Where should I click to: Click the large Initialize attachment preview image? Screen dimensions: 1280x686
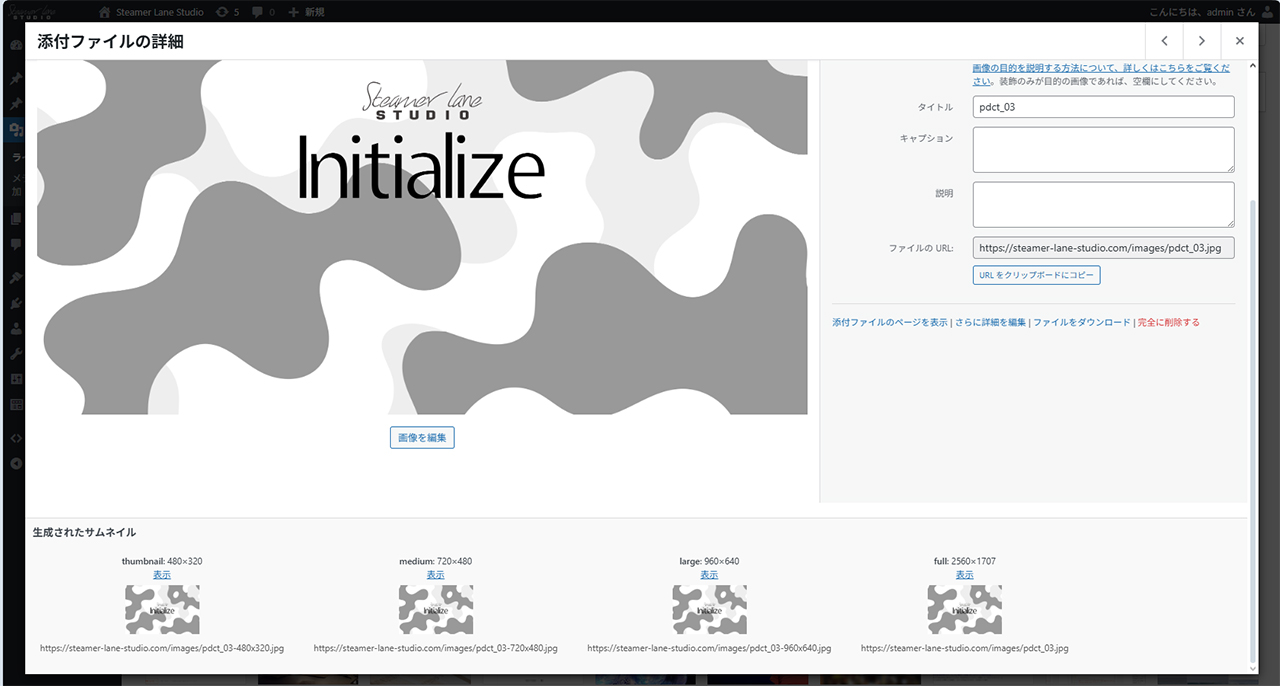pos(422,237)
